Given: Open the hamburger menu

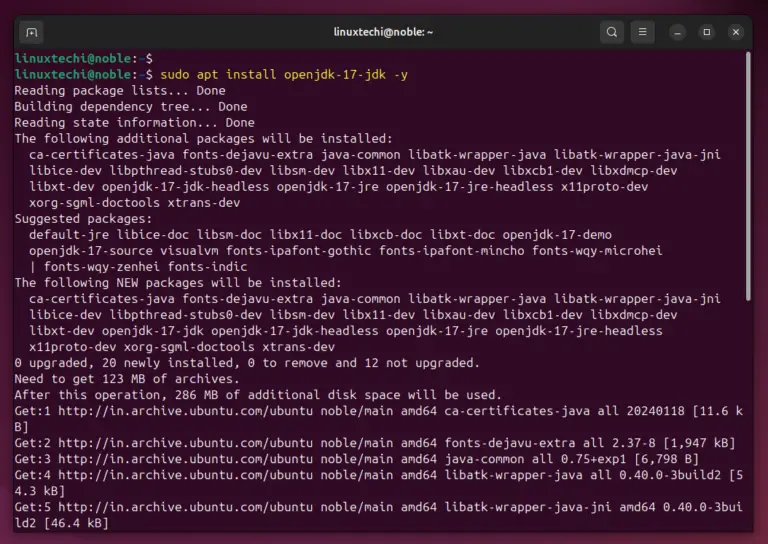Looking at the screenshot, I should 643,32.
